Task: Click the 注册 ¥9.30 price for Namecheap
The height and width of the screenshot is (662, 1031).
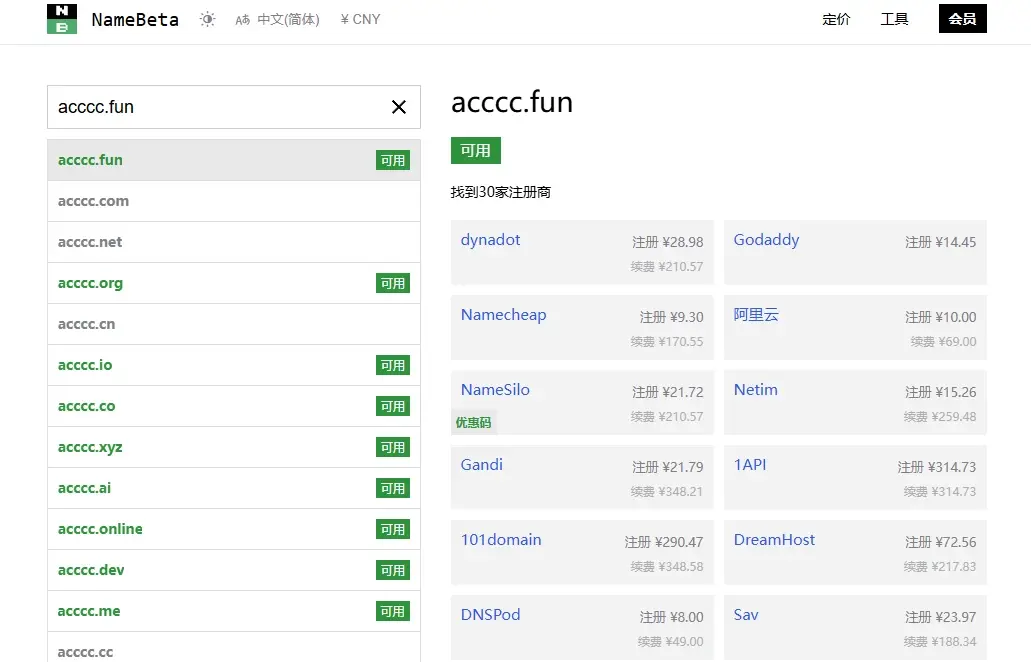Action: click(x=671, y=317)
